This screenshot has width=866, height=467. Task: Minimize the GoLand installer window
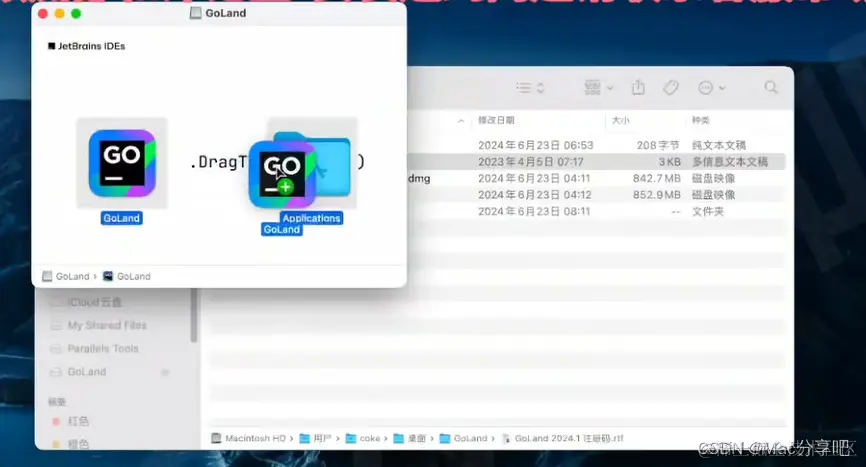60,13
